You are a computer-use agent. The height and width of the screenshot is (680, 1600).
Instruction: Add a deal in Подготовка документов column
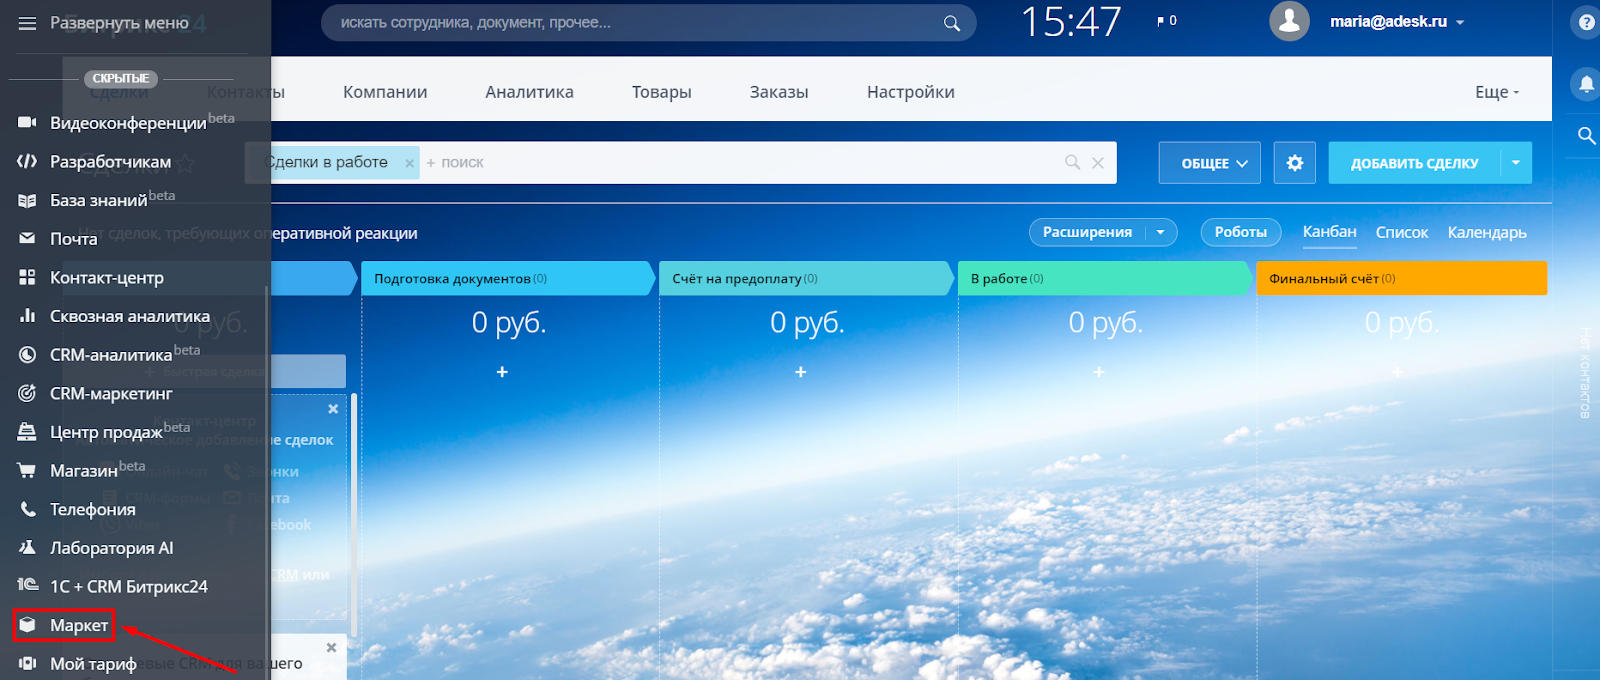click(502, 372)
